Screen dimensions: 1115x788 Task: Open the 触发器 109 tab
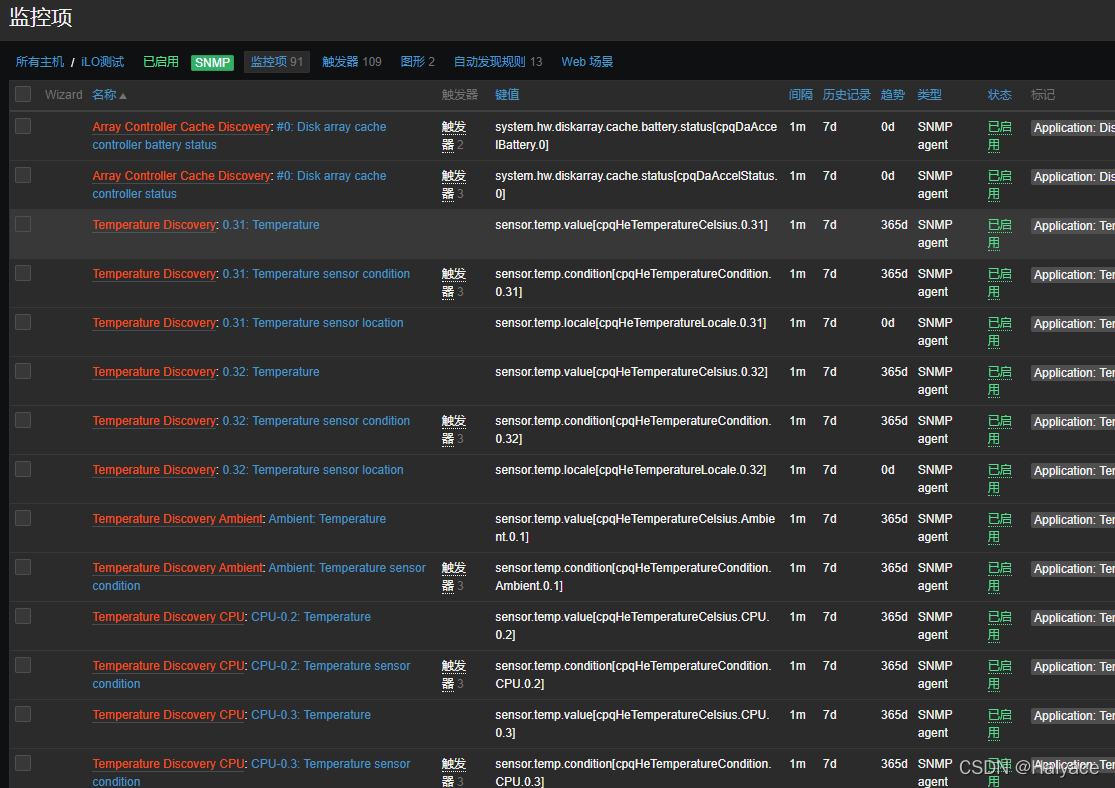[x=351, y=62]
